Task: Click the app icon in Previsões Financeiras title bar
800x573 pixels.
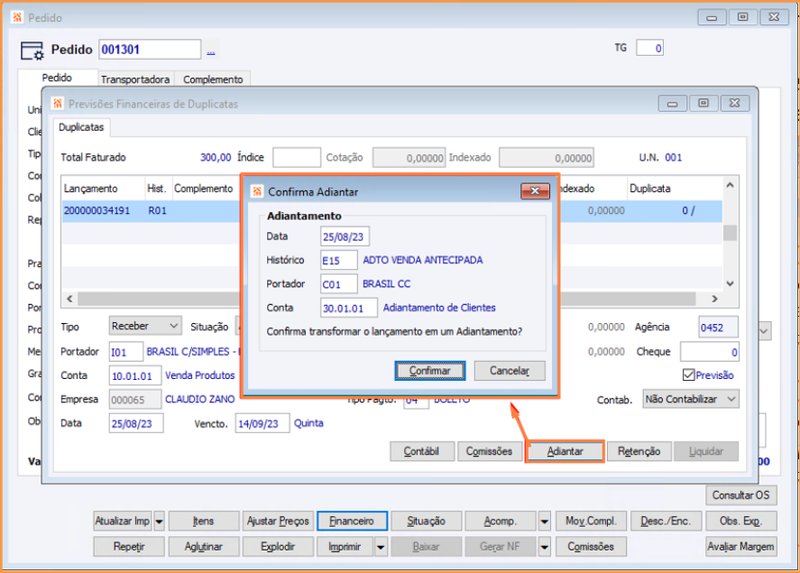Action: click(57, 104)
